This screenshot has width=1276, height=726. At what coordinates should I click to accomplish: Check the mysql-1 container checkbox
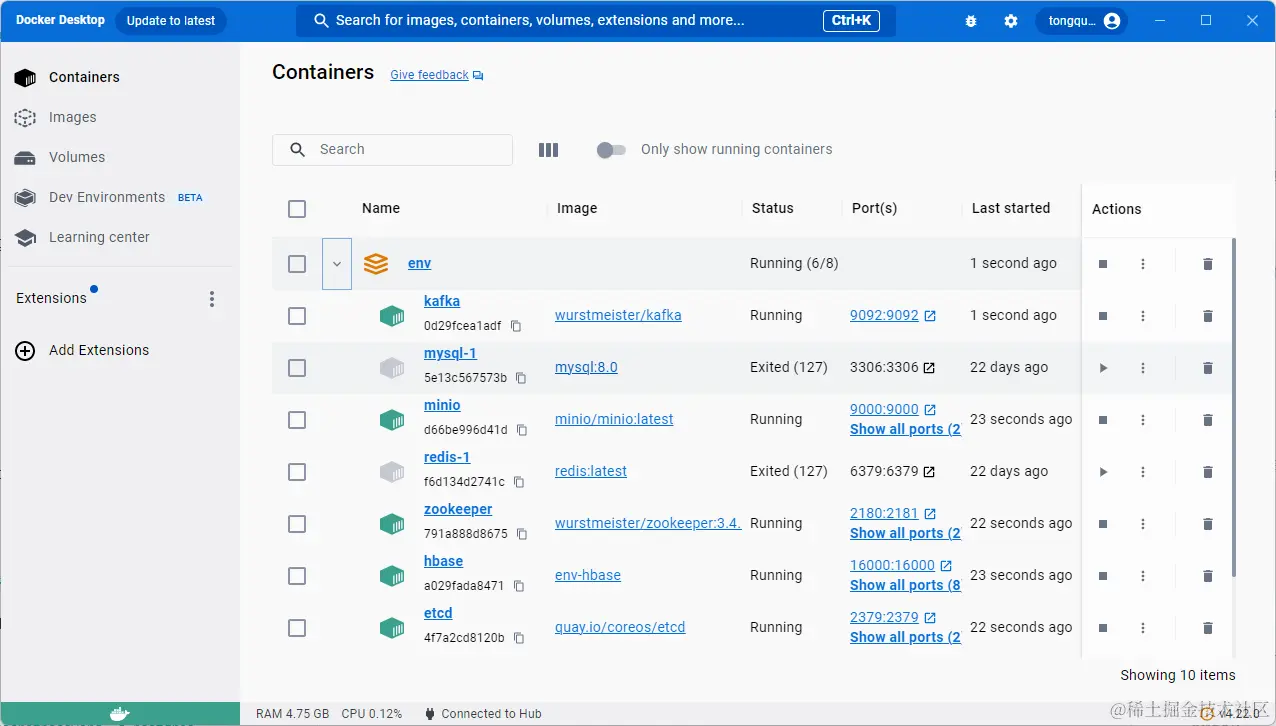297,368
